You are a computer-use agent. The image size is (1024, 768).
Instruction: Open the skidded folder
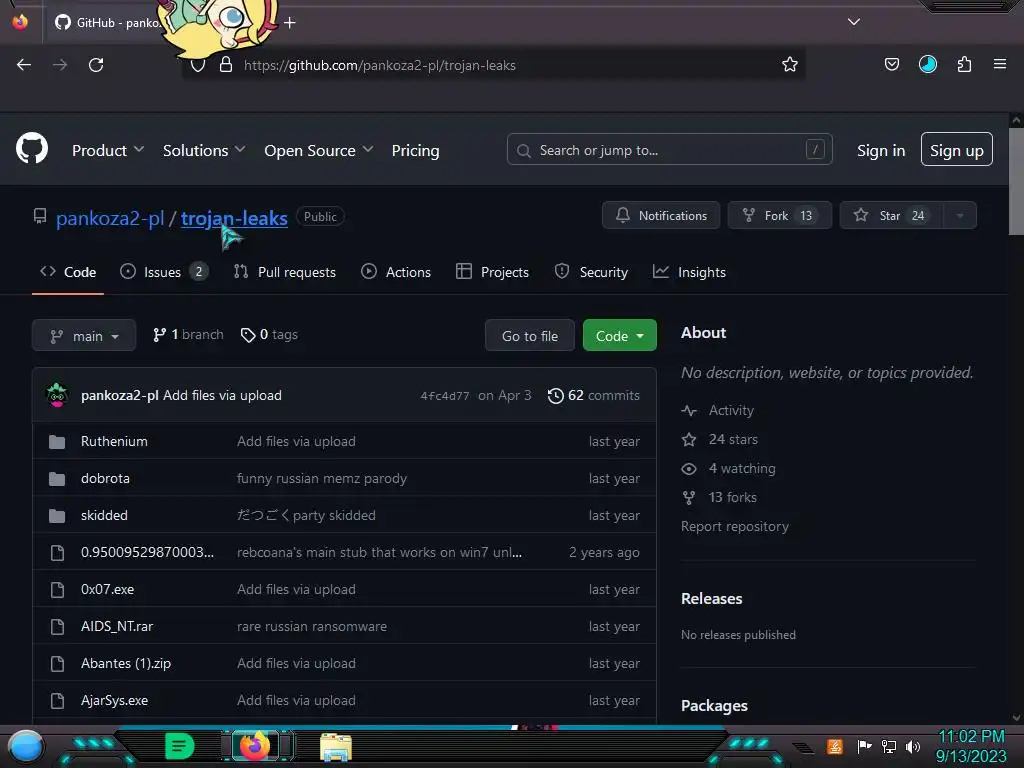coord(104,515)
